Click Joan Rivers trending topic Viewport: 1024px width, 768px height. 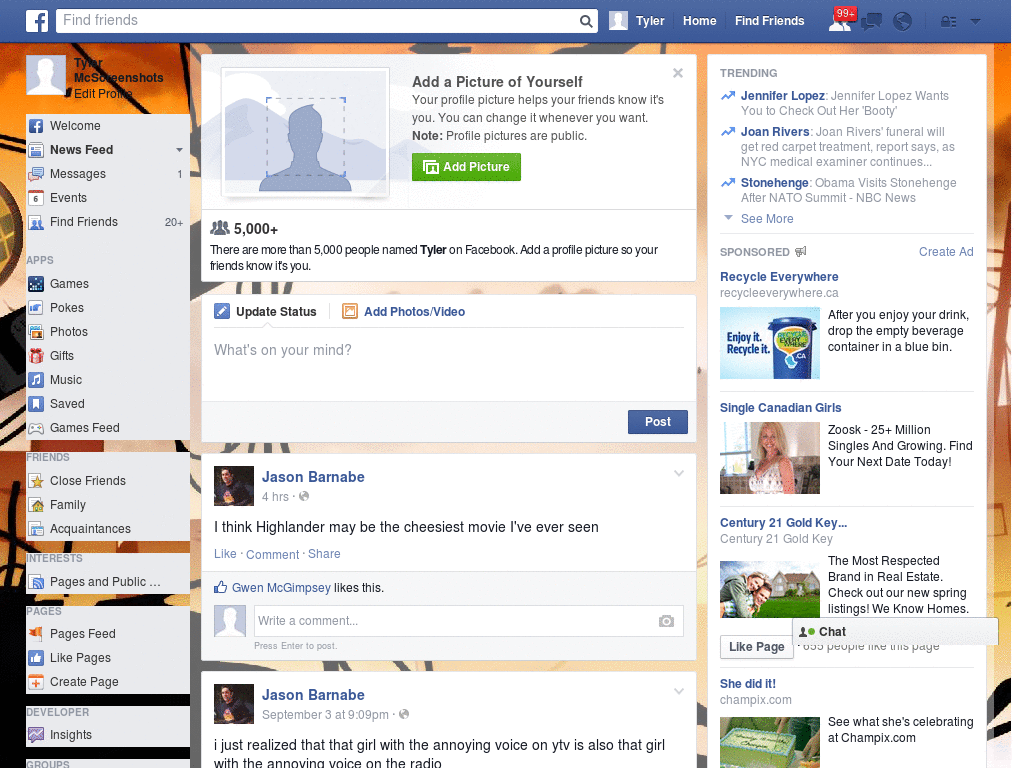775,132
